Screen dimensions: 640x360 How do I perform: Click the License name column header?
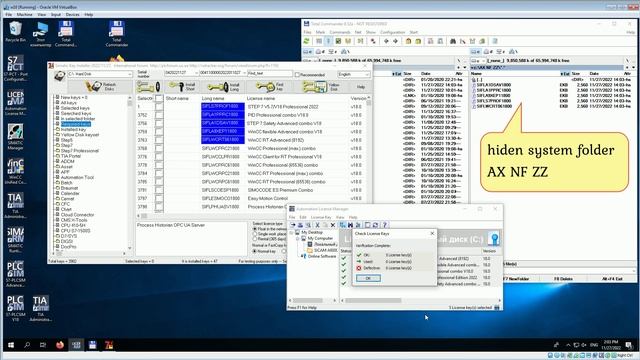click(261, 98)
